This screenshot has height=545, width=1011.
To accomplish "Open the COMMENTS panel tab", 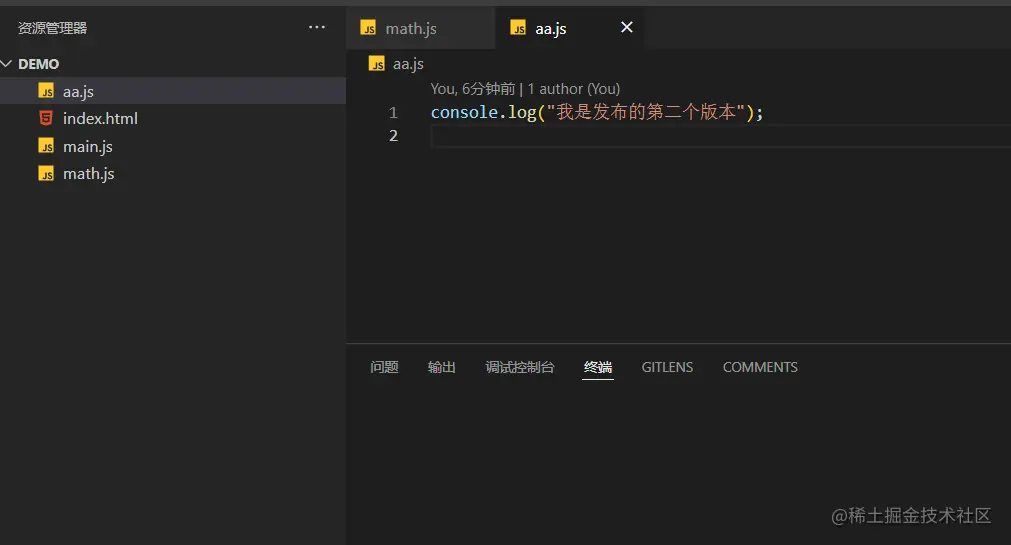I will (x=760, y=367).
